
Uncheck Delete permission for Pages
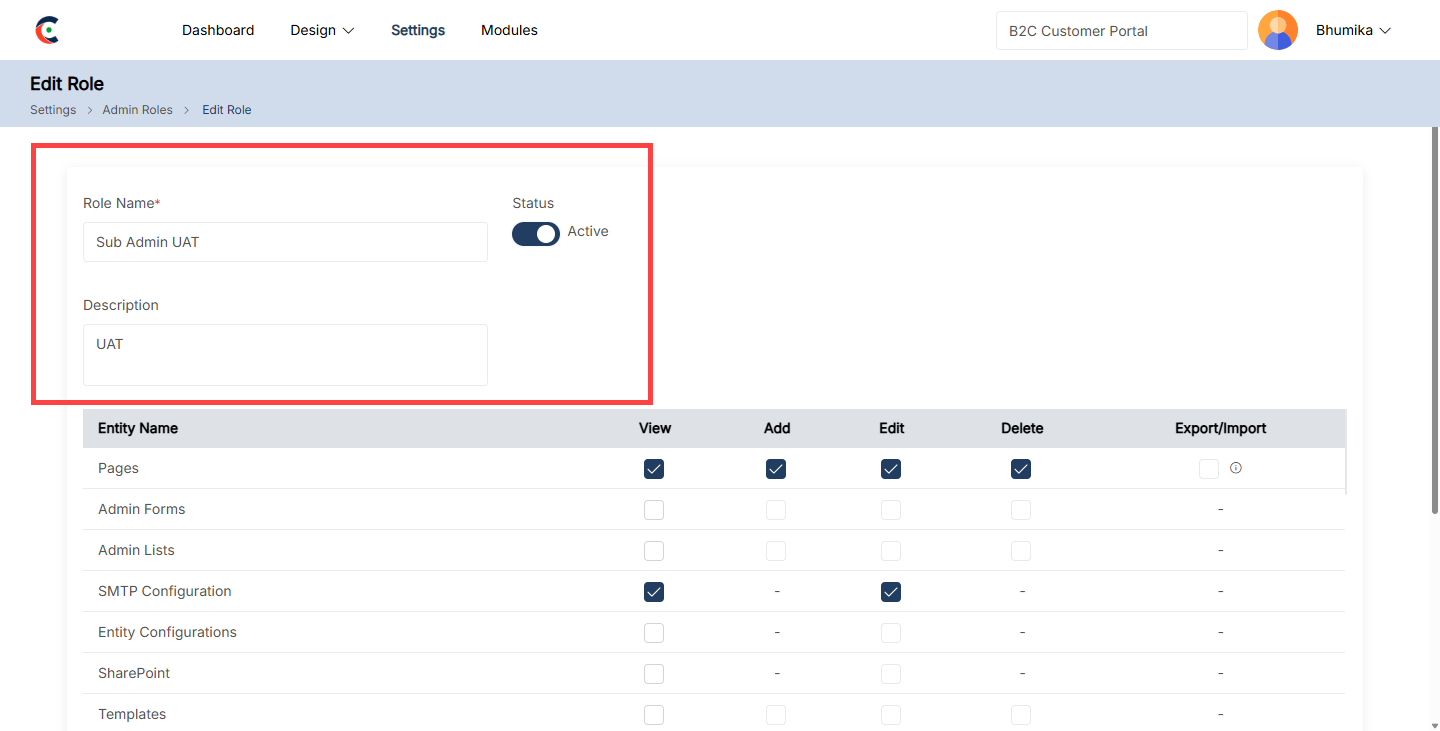point(1020,469)
